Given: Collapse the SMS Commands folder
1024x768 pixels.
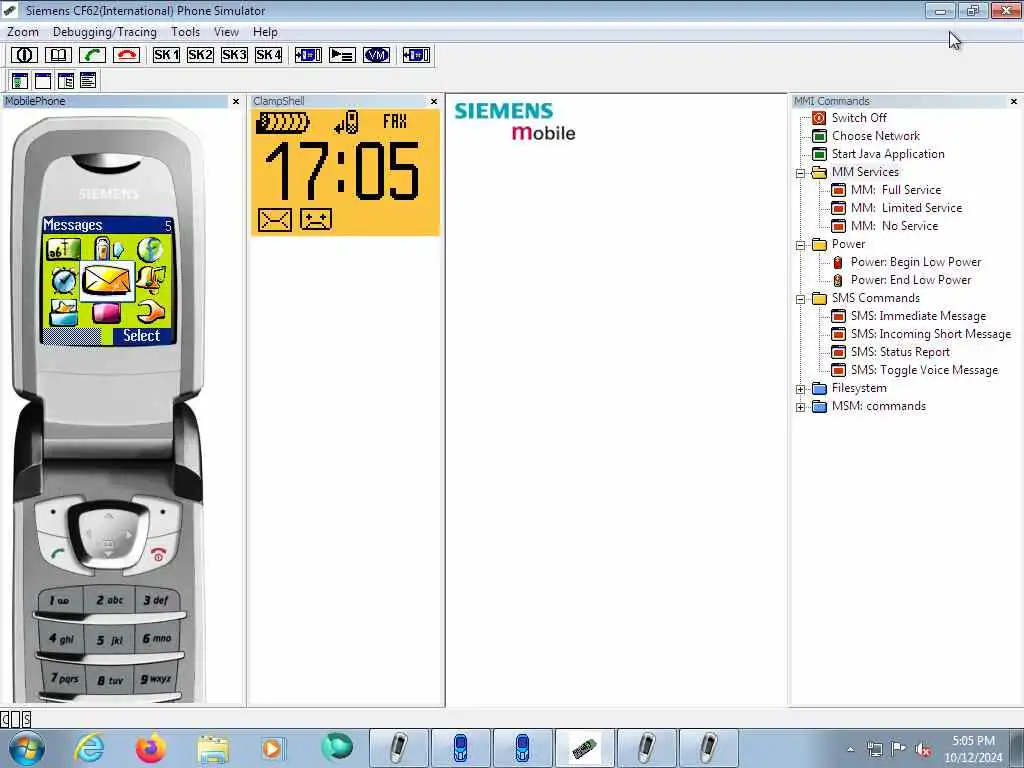Looking at the screenshot, I should click(x=800, y=299).
